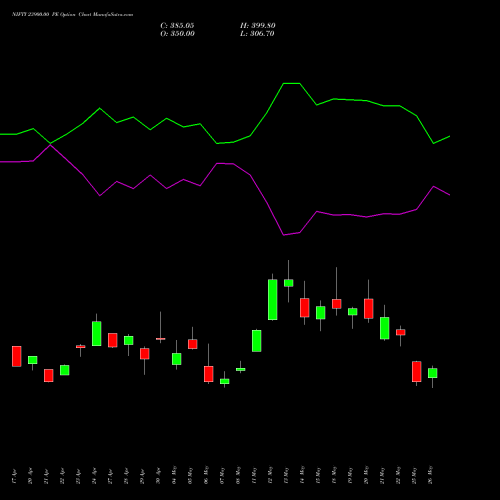This screenshot has width=500, height=500.
Task: Click the green indicator line peak near 13 May
Action: pos(292,83)
